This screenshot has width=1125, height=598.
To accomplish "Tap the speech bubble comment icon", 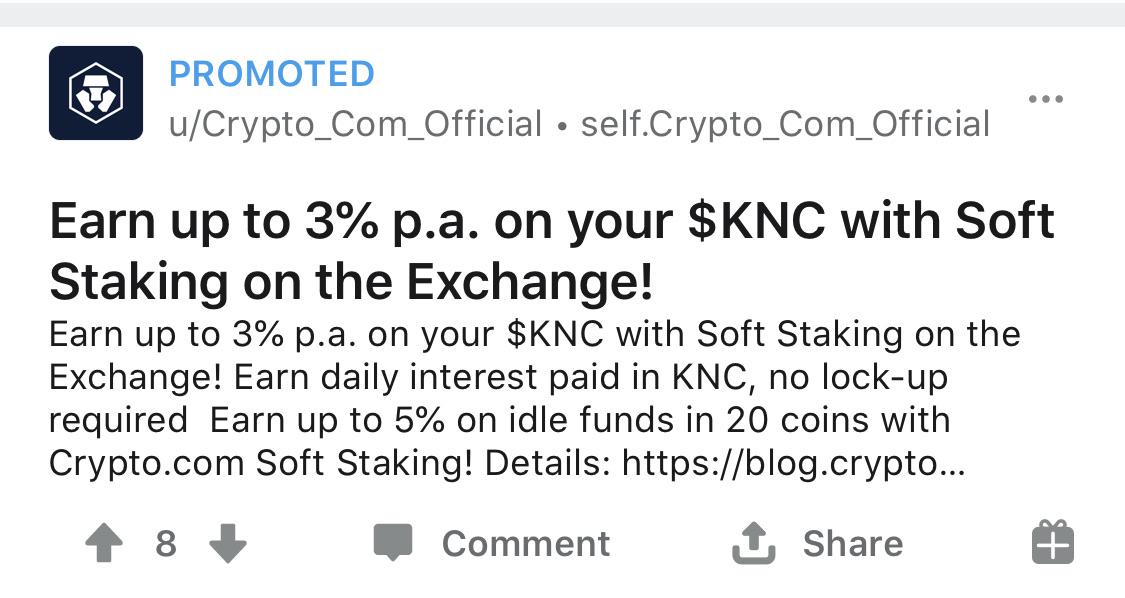I will point(393,543).
